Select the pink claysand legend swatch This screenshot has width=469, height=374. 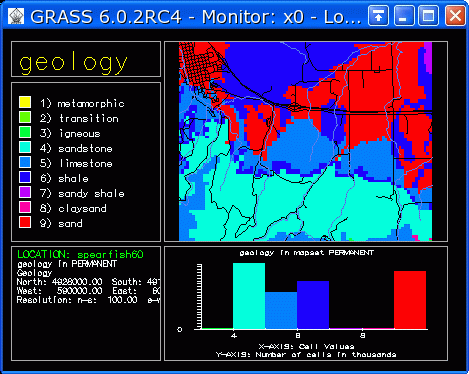25,207
